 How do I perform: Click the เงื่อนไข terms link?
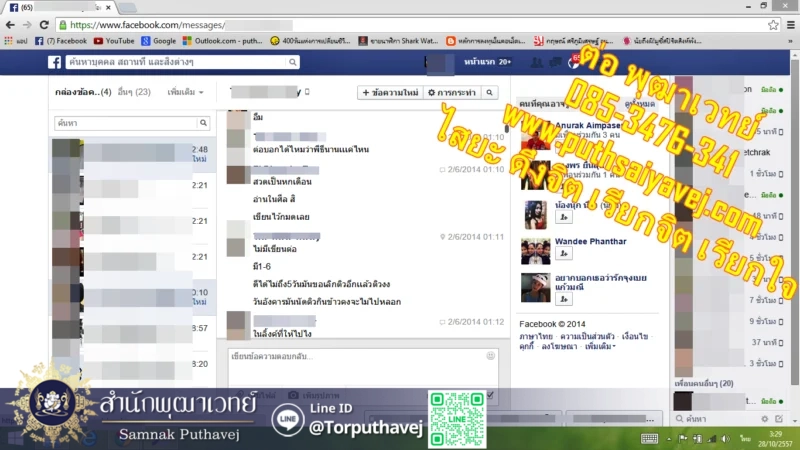pyautogui.click(x=635, y=336)
